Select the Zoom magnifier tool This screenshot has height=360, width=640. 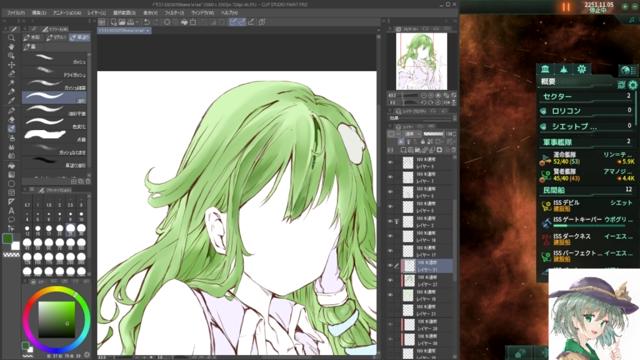(x=11, y=38)
